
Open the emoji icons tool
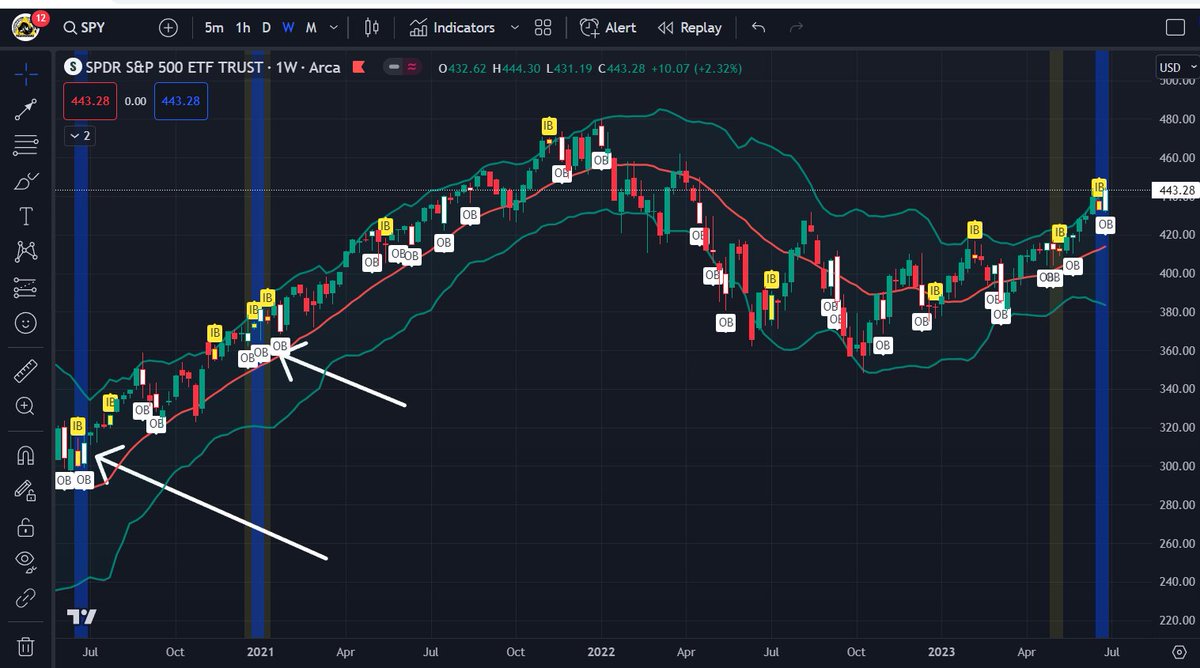click(26, 324)
